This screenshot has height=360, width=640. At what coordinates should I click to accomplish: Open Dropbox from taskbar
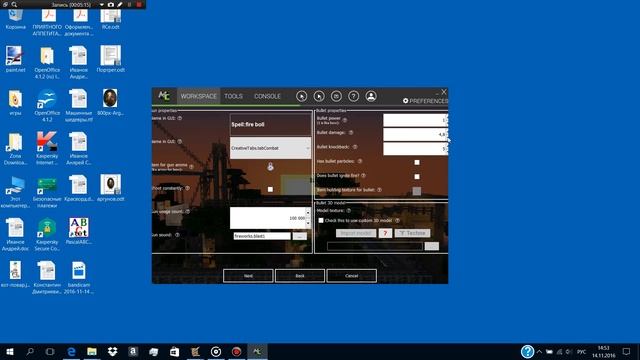click(112, 351)
